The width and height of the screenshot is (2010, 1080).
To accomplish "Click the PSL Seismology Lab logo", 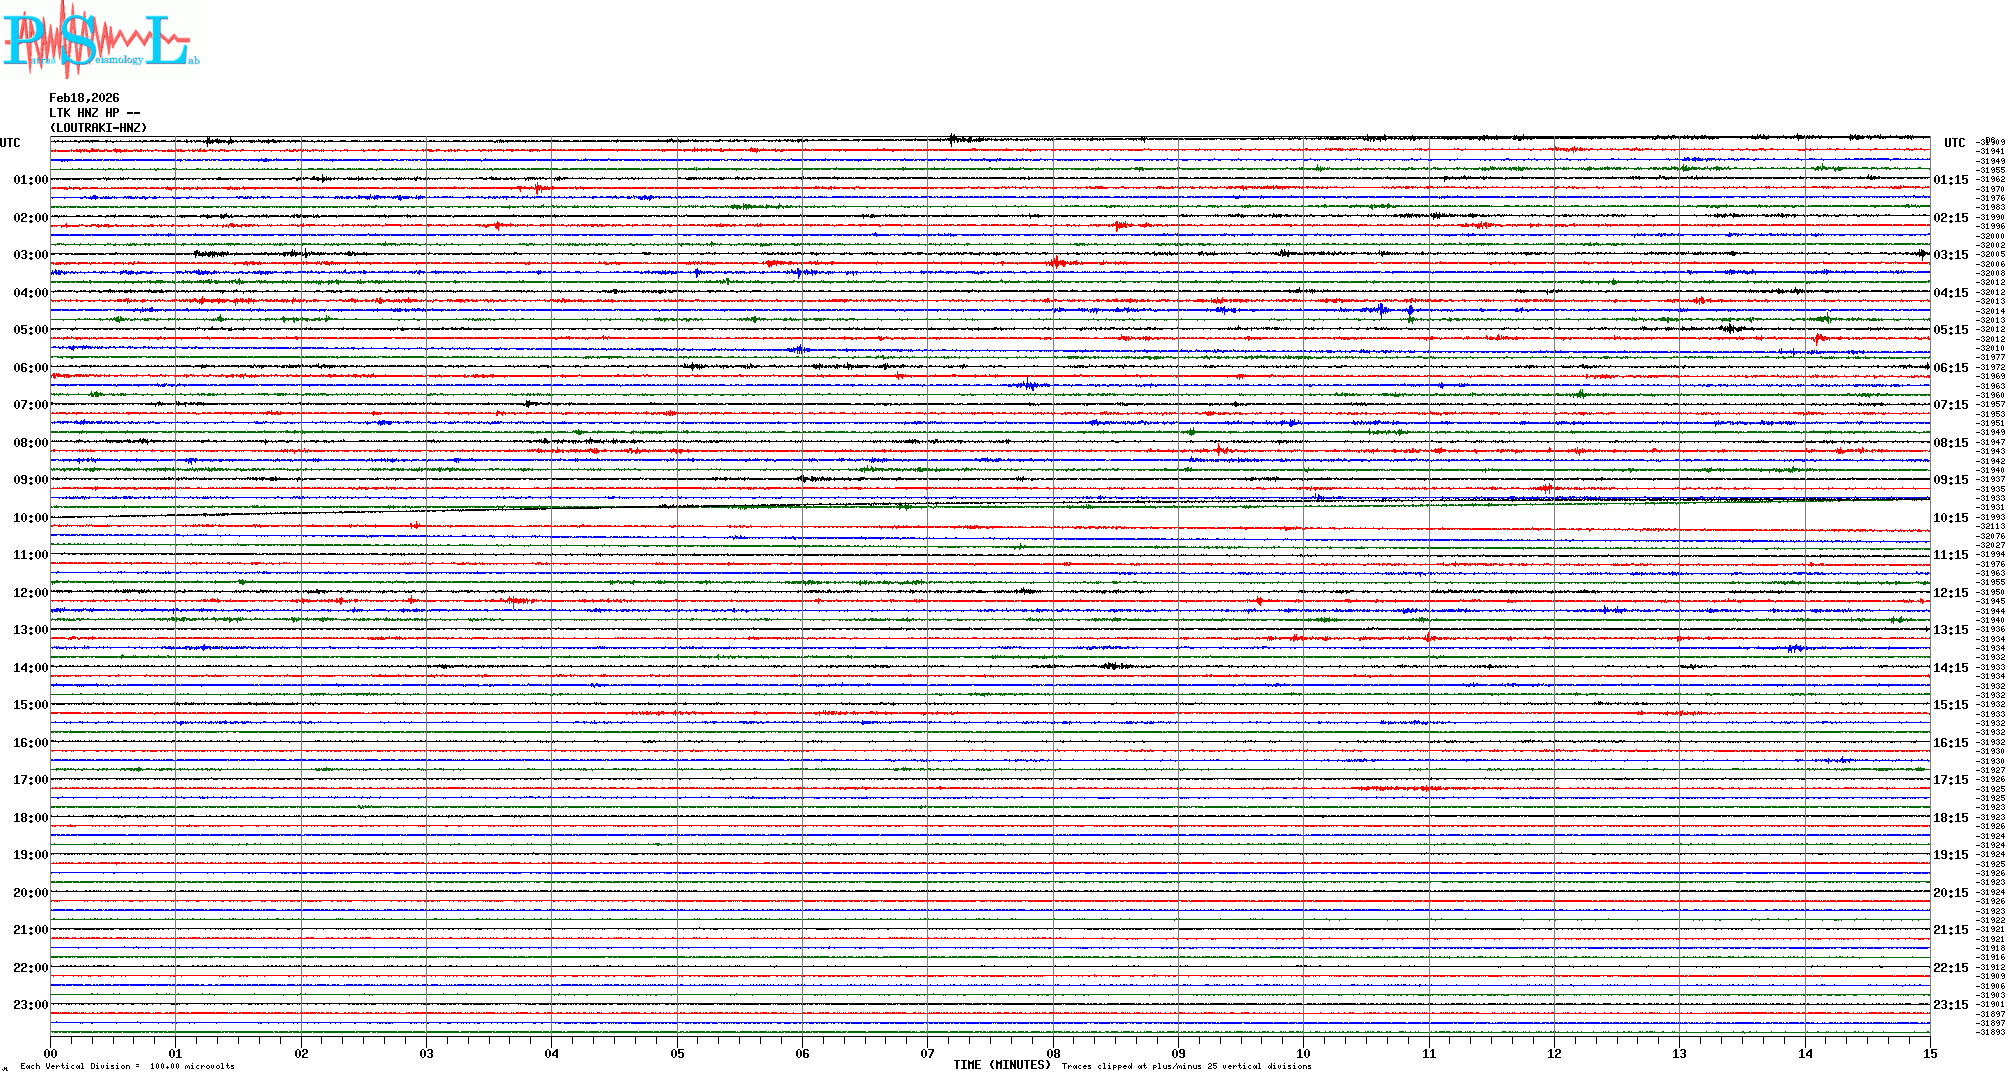I will 100,40.
